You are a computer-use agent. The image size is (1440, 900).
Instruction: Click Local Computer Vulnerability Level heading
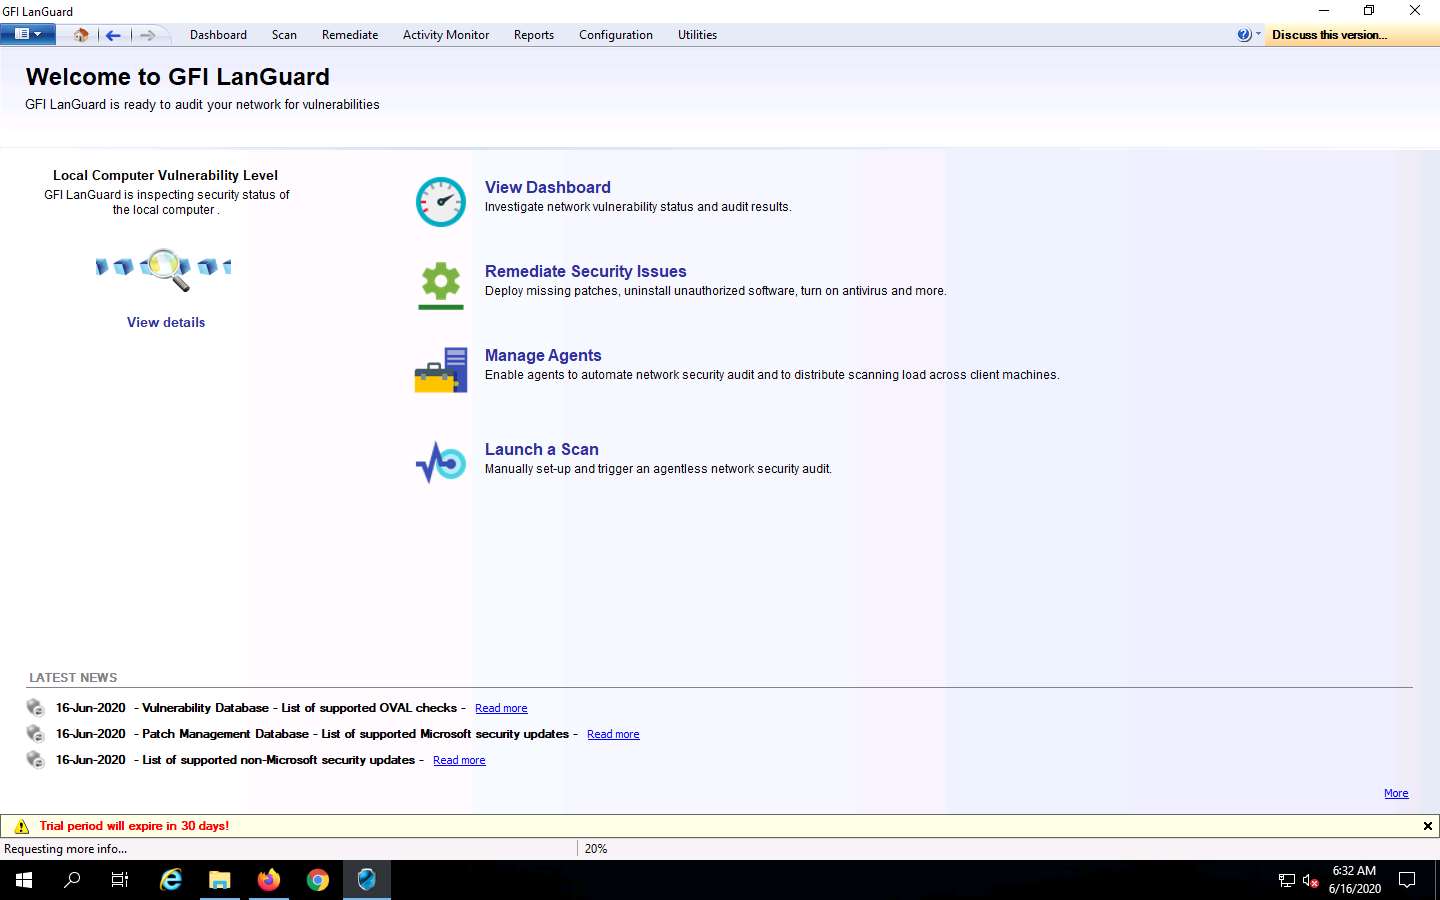coord(165,175)
